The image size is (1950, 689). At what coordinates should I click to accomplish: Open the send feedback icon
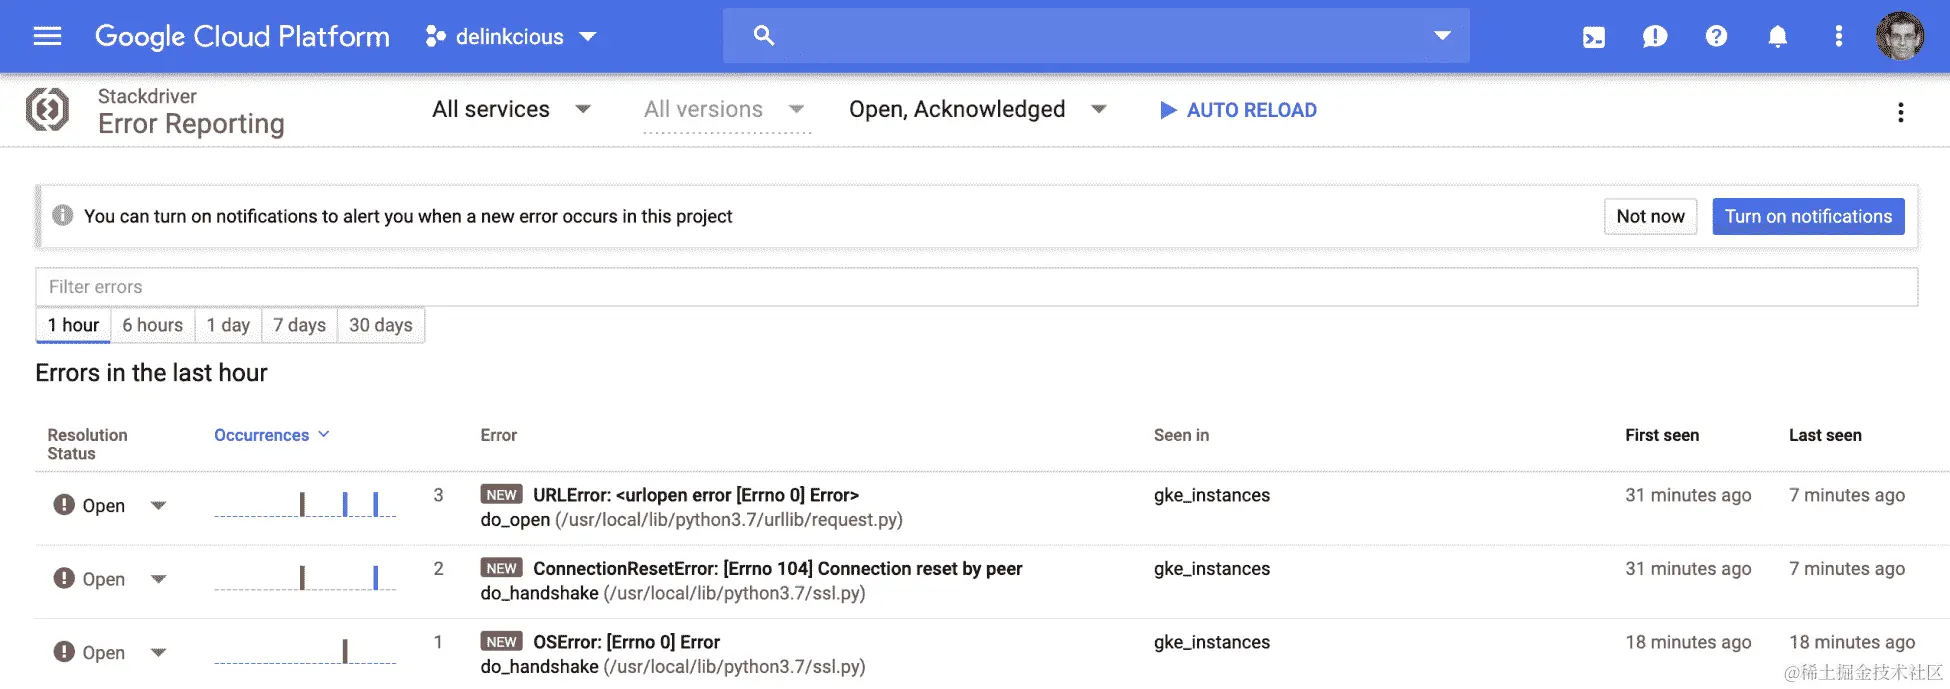1655,37
